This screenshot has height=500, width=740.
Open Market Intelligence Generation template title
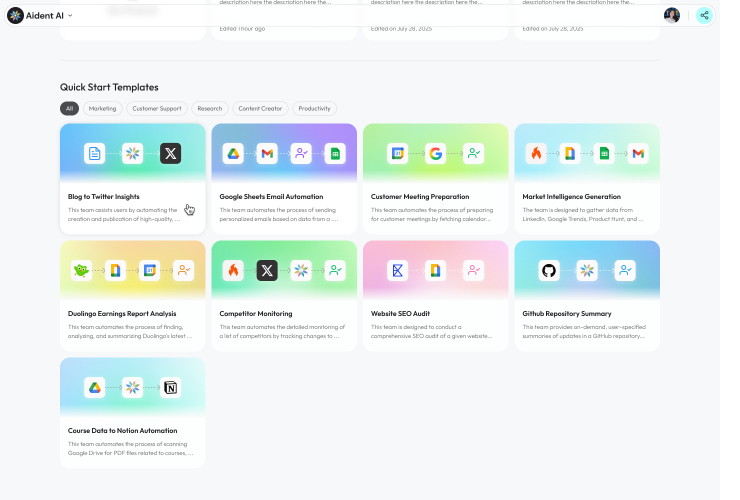click(572, 197)
